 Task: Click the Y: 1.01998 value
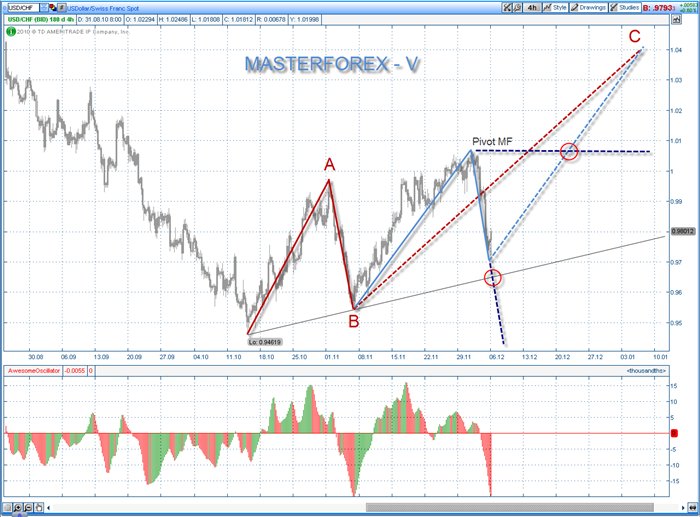coord(304,20)
